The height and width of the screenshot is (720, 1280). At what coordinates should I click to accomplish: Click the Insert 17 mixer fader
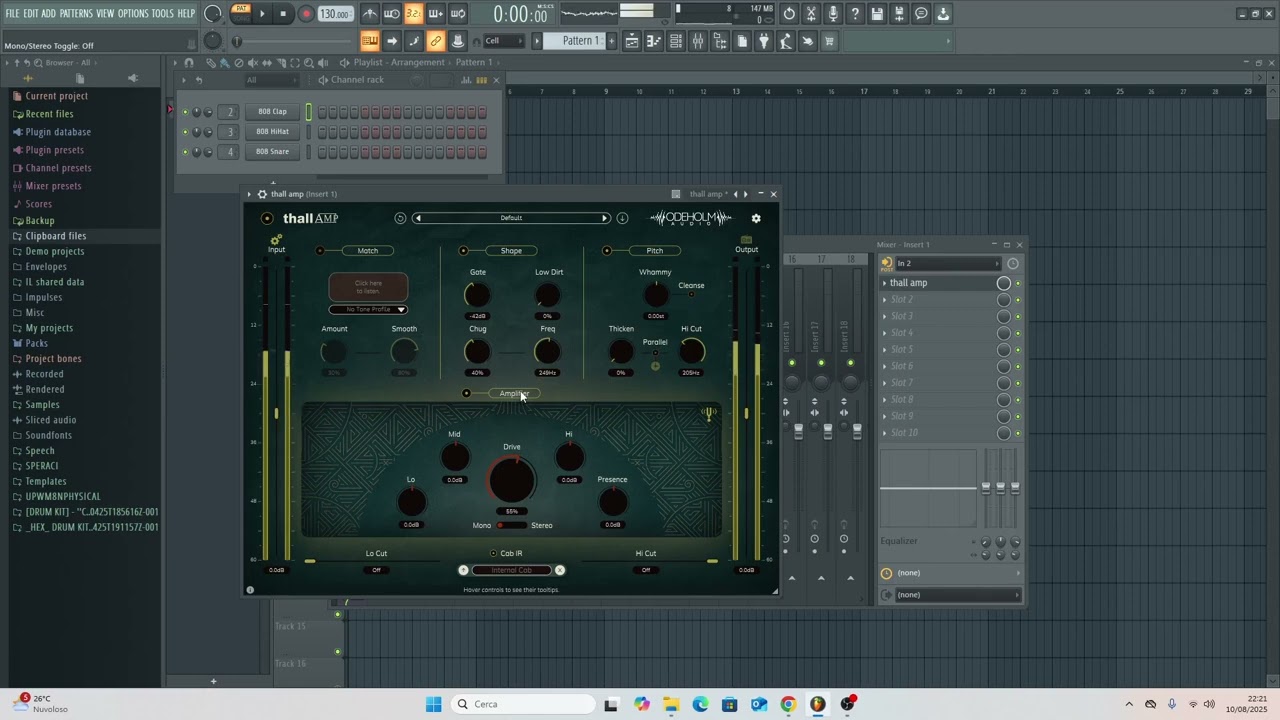[x=827, y=431]
